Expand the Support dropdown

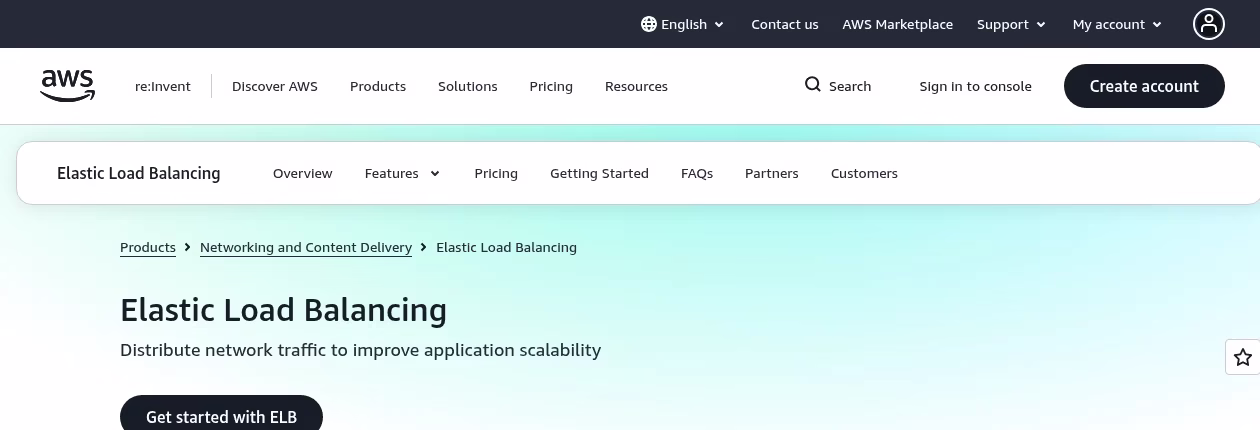click(1012, 24)
